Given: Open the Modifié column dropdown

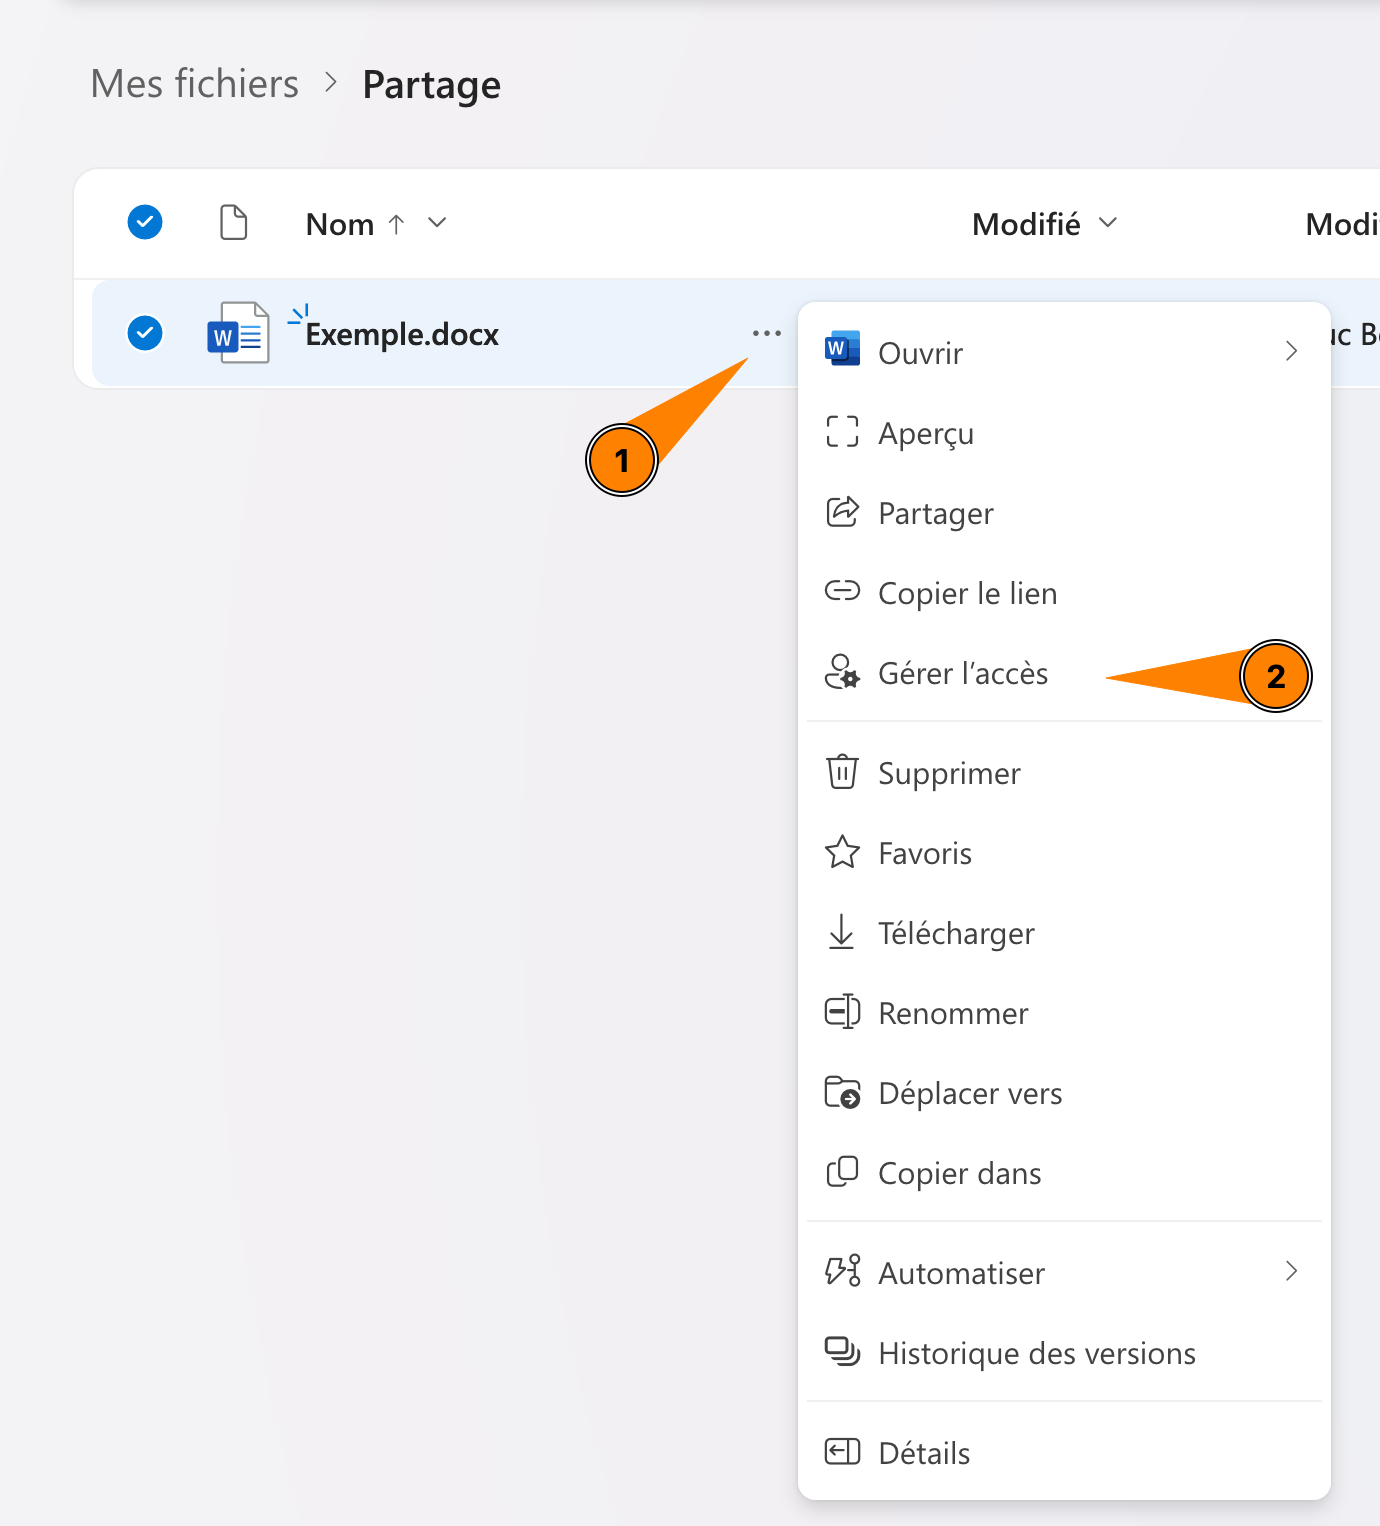Looking at the screenshot, I should click(x=1108, y=222).
